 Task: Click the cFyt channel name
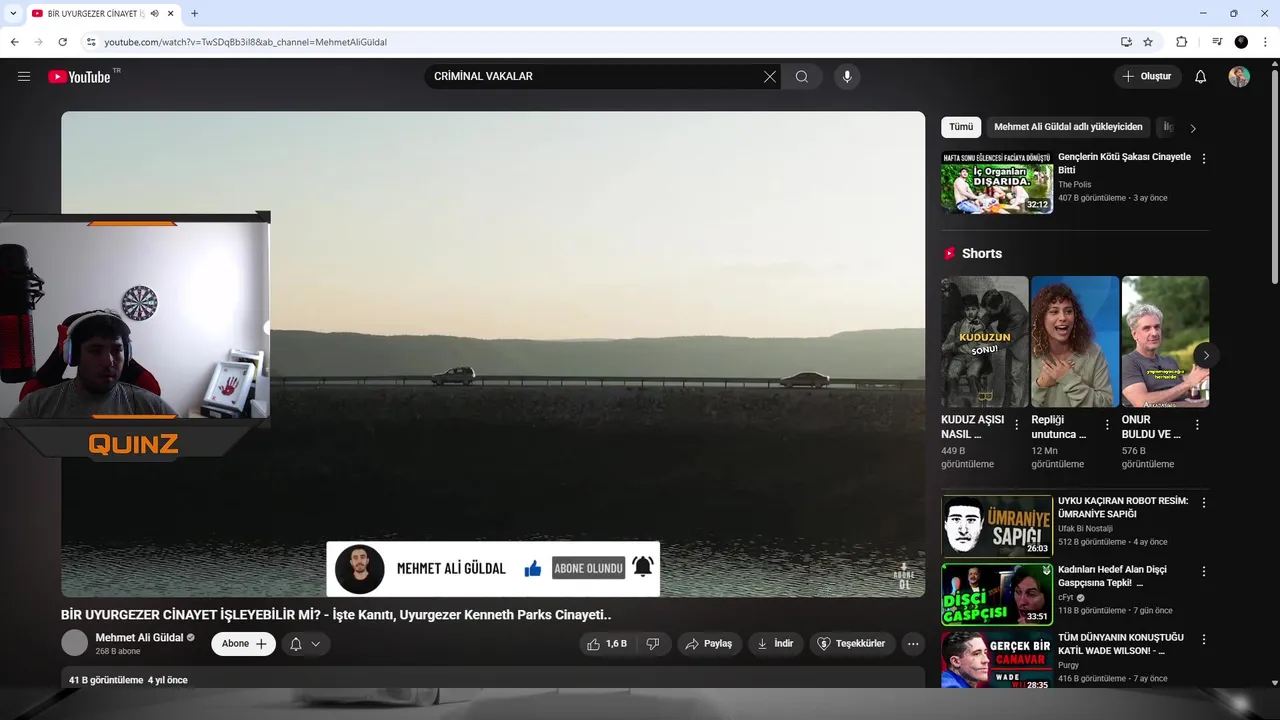point(1066,597)
